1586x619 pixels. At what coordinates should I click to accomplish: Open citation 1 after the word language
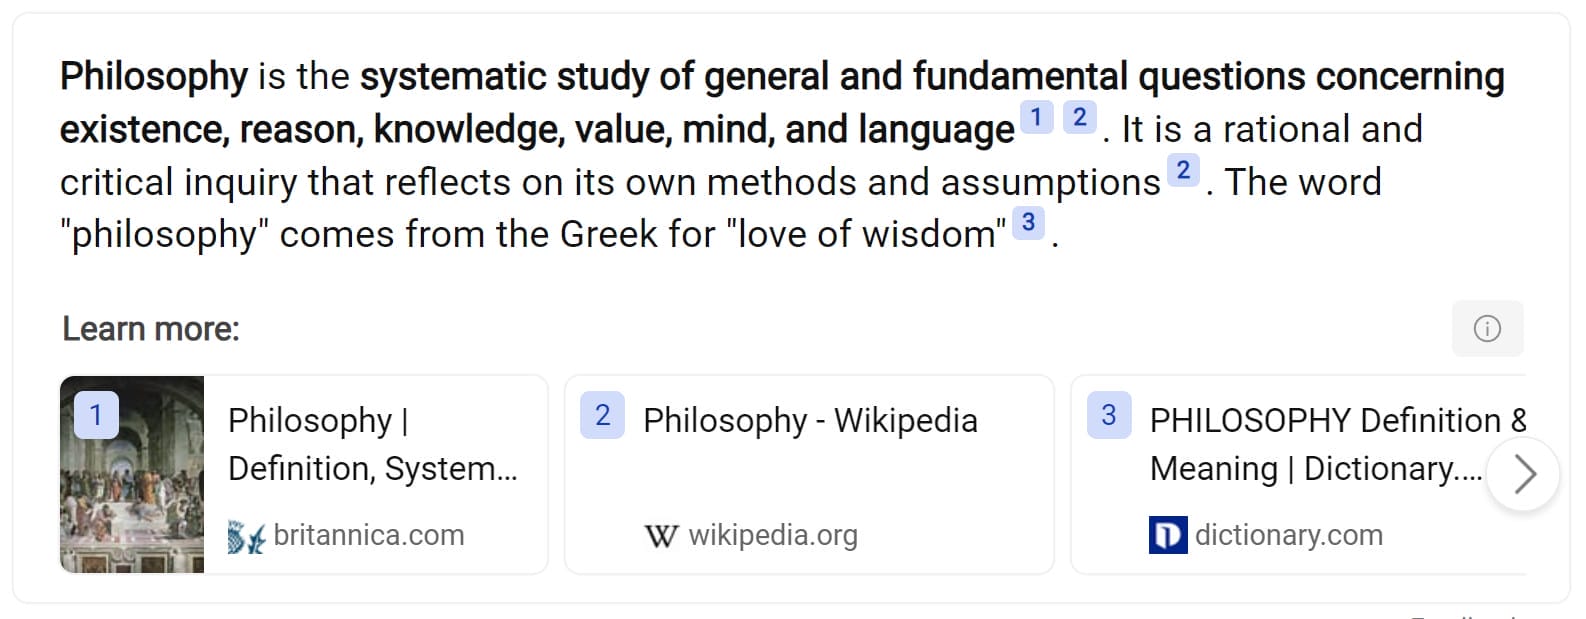tap(1036, 118)
